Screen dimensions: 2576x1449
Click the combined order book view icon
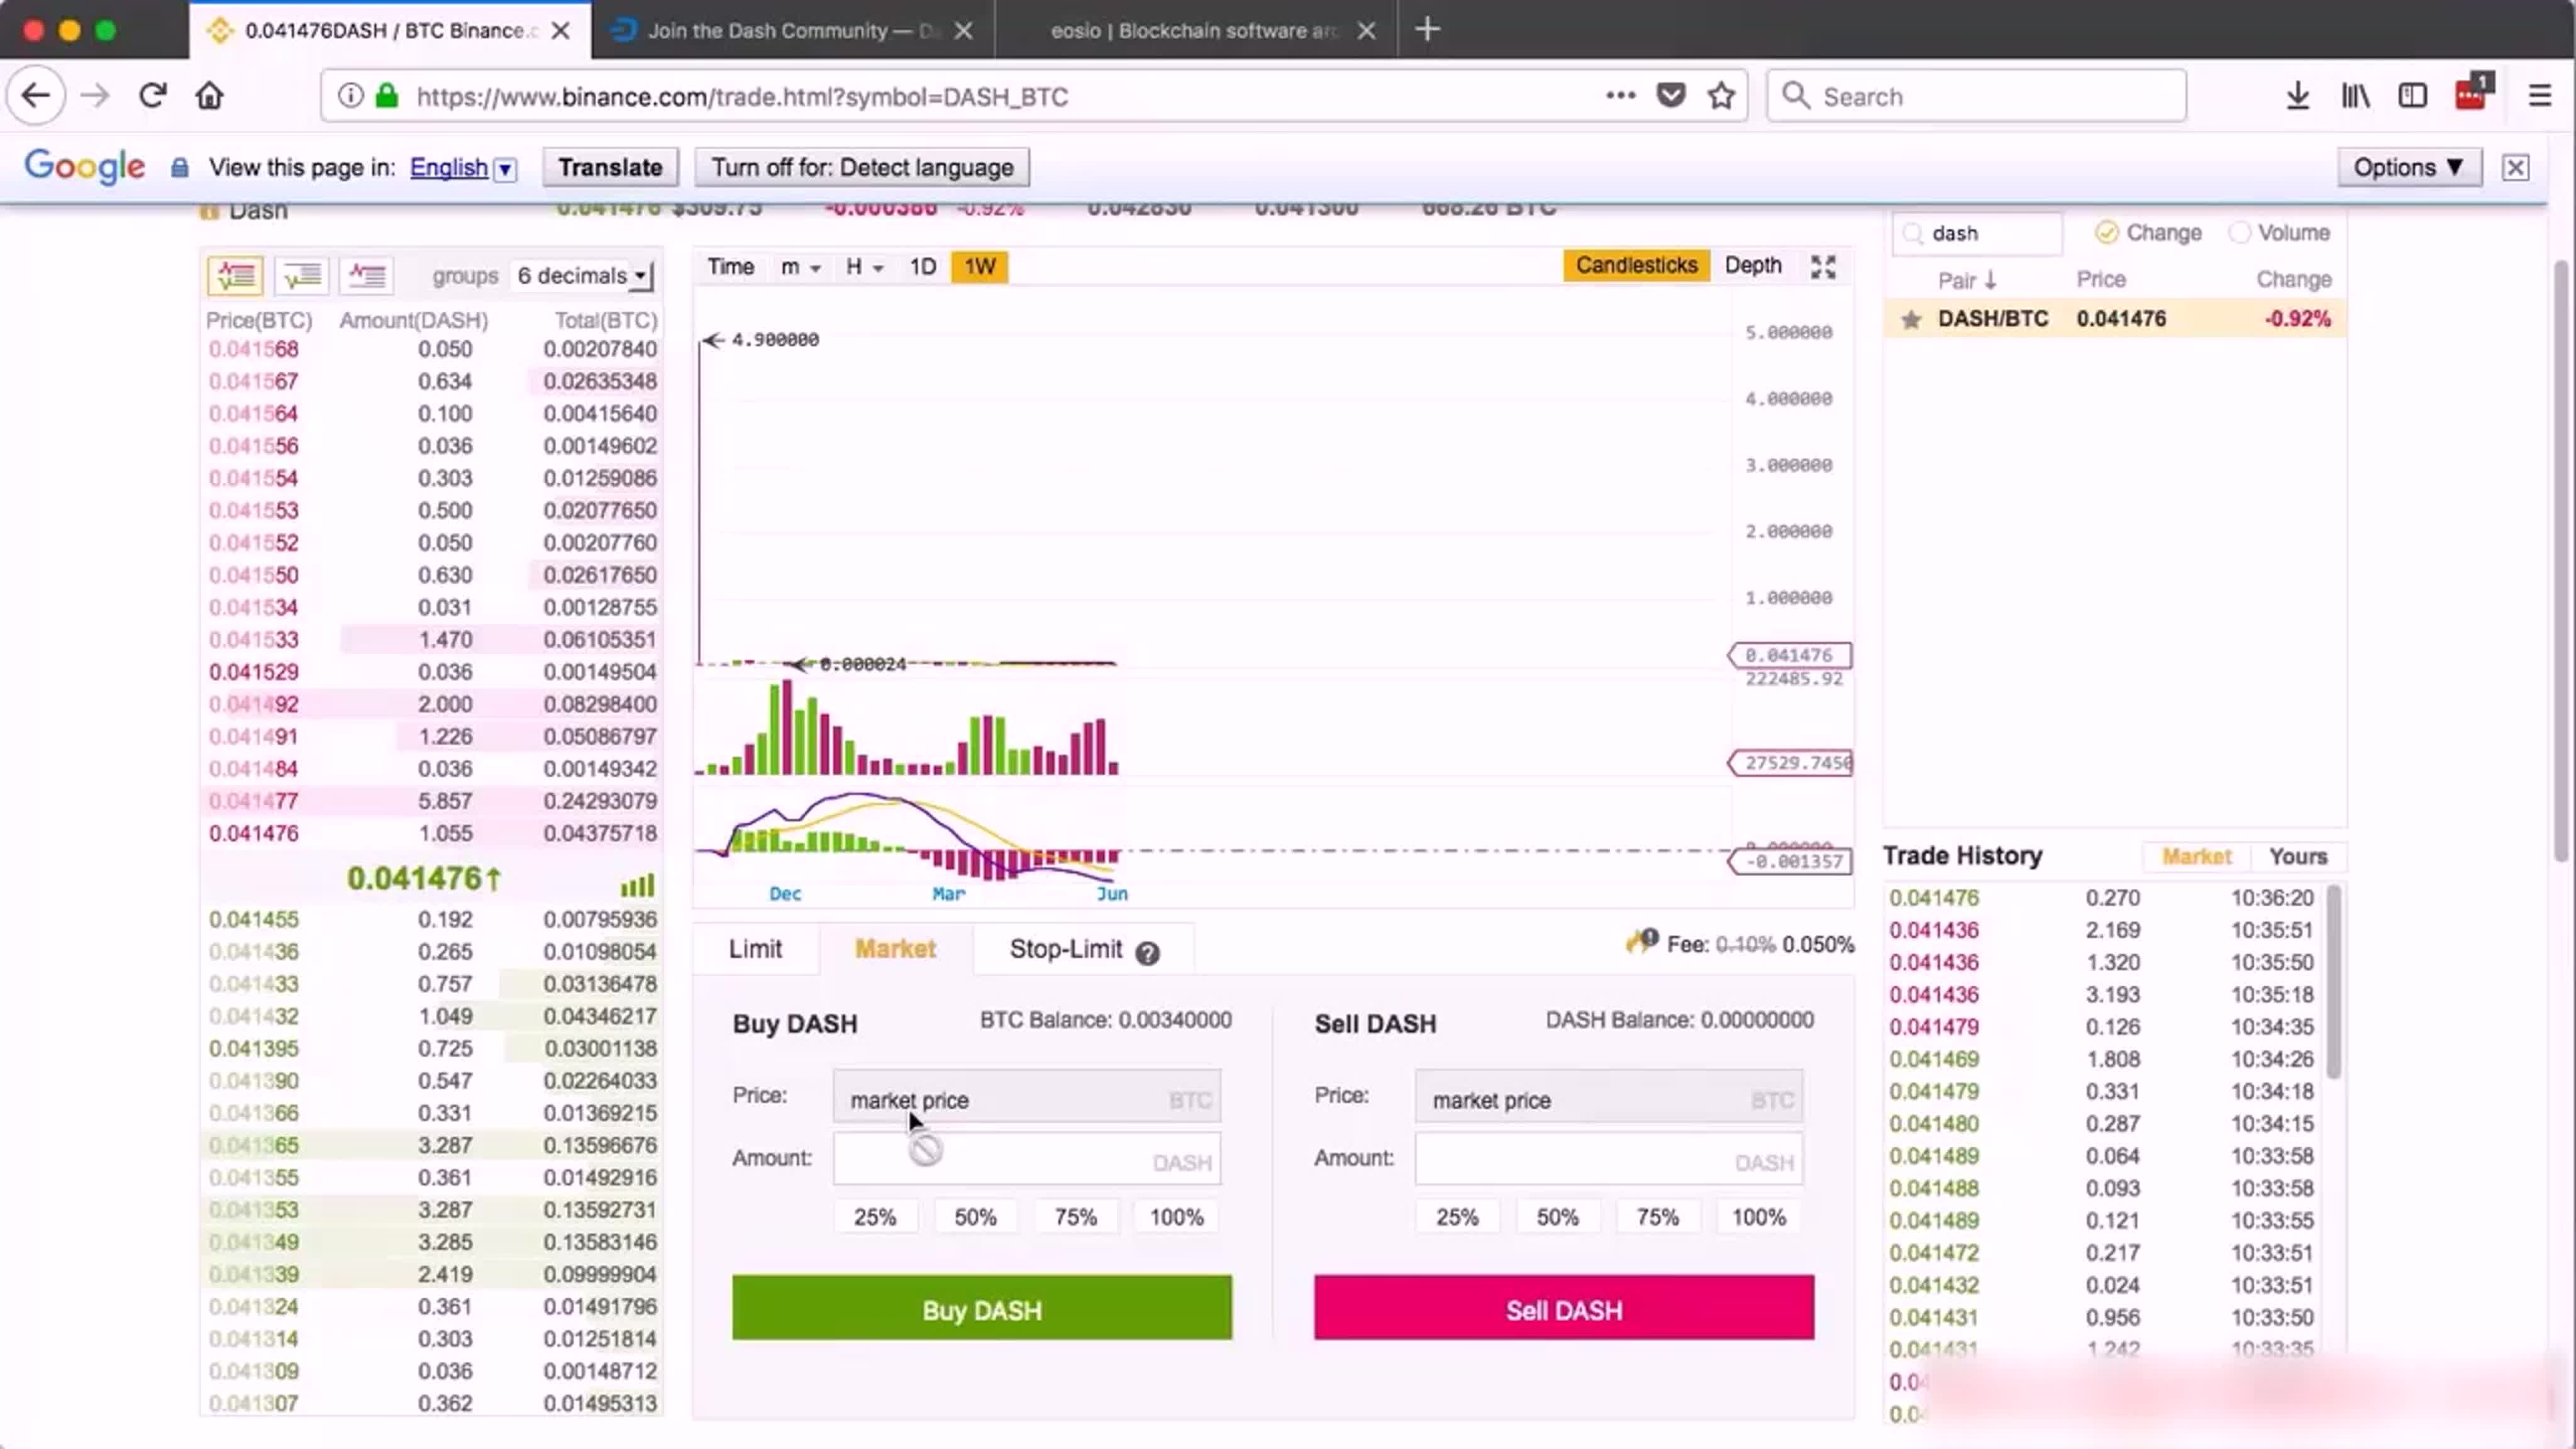point(235,275)
